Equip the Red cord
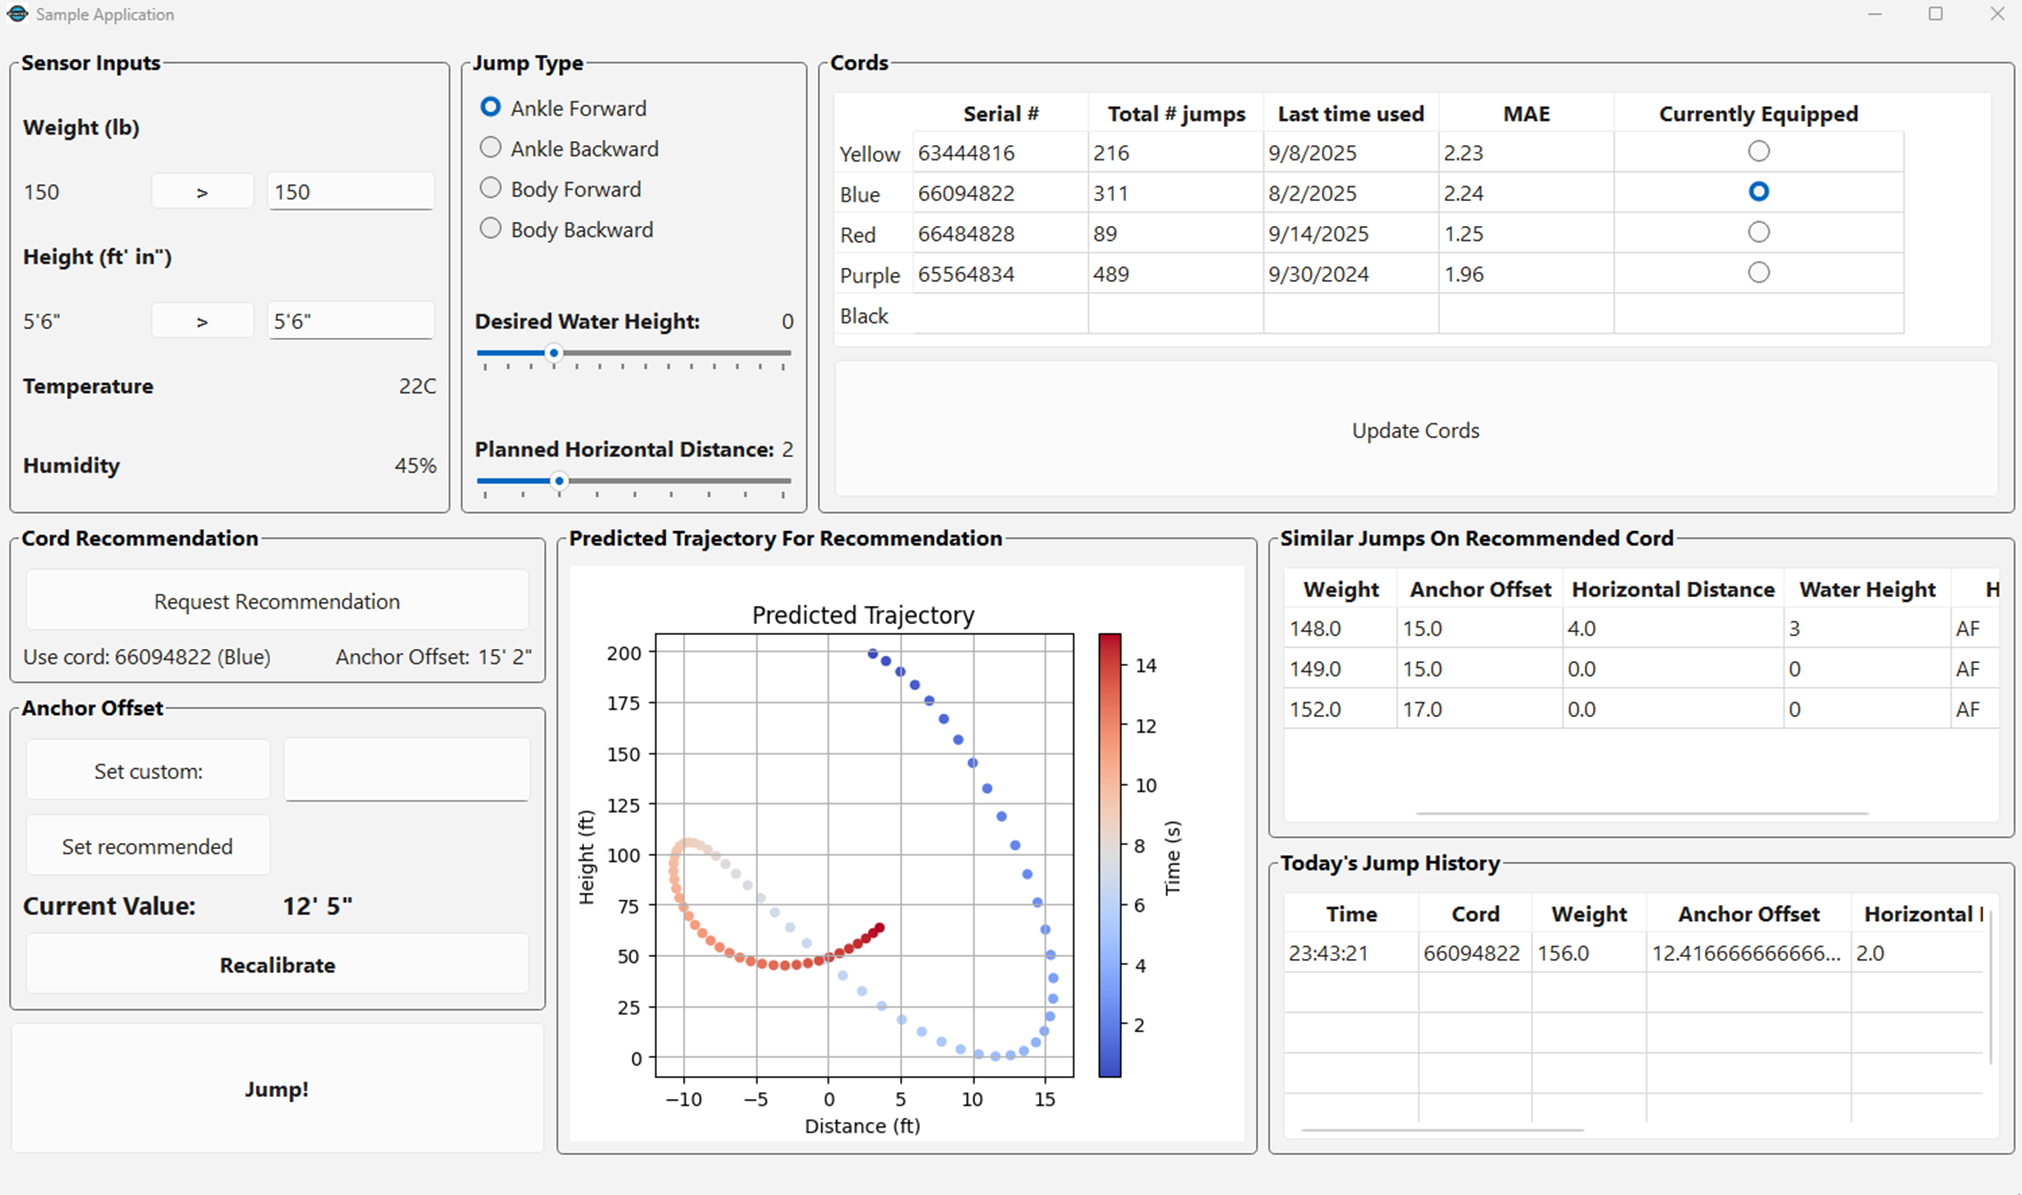This screenshot has width=2022, height=1195. coord(1758,231)
